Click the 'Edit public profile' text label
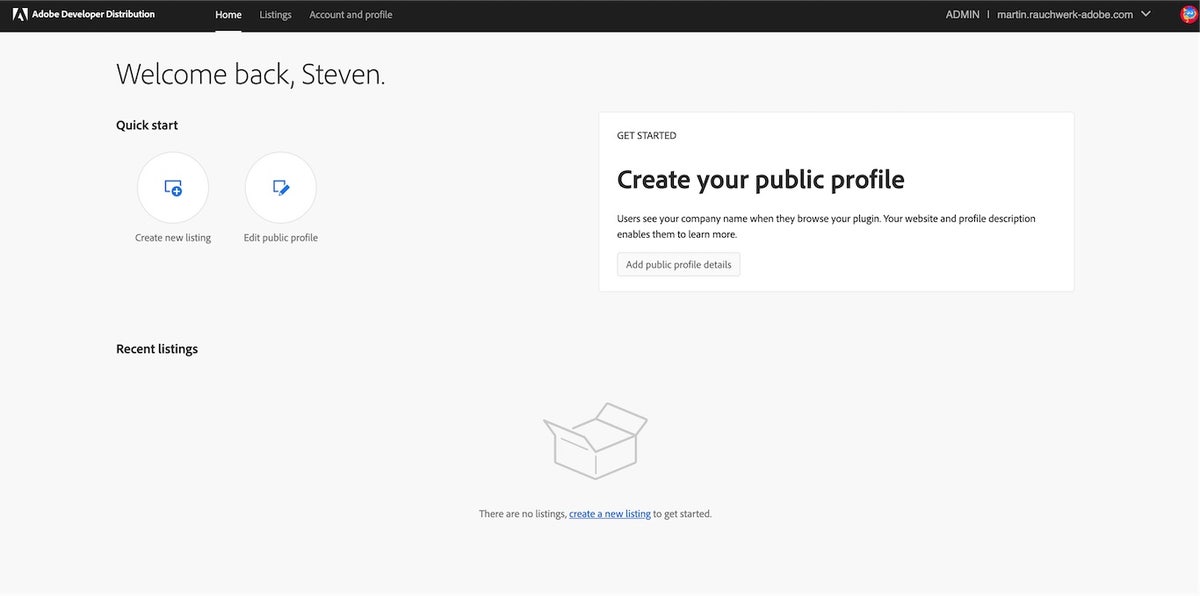This screenshot has width=1200, height=596. click(281, 238)
